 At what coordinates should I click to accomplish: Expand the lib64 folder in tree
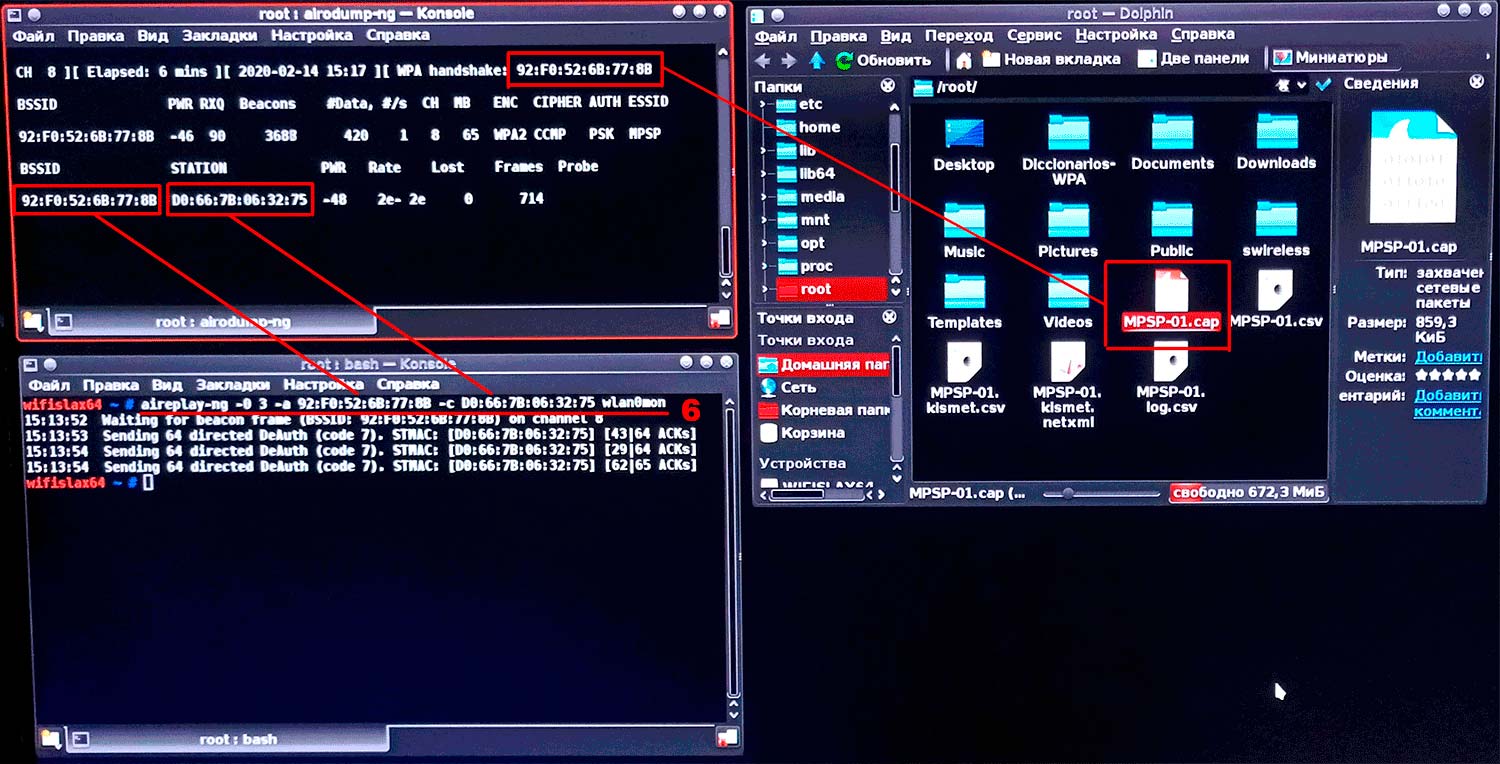[764, 174]
